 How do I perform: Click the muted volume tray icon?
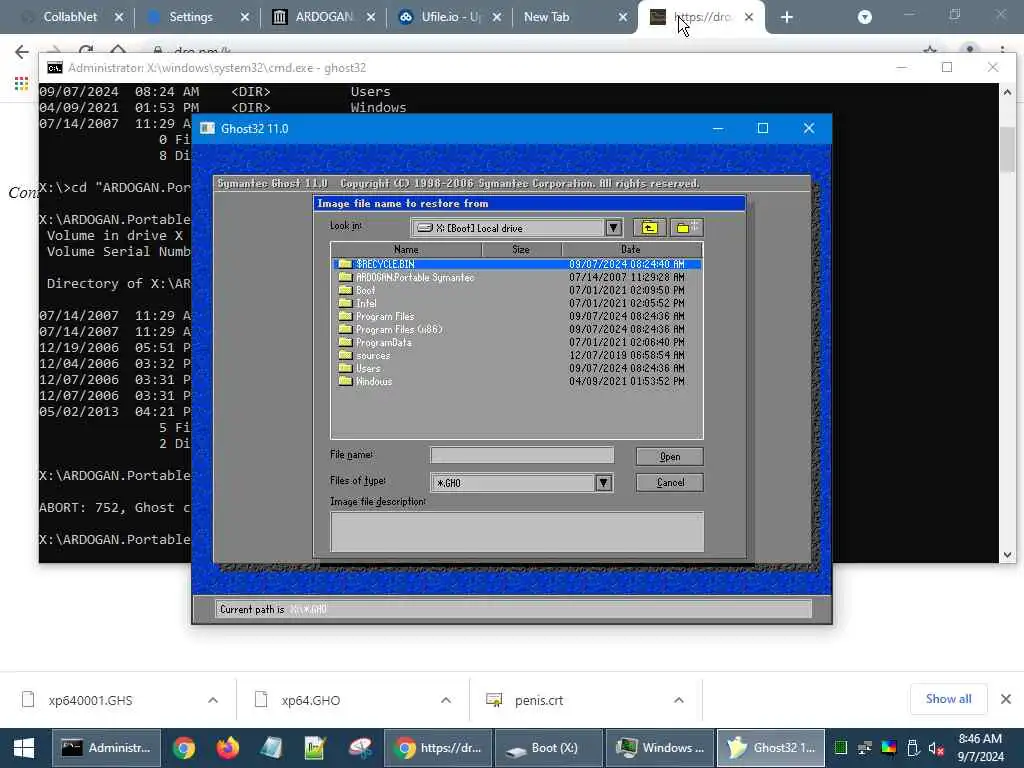coord(936,748)
